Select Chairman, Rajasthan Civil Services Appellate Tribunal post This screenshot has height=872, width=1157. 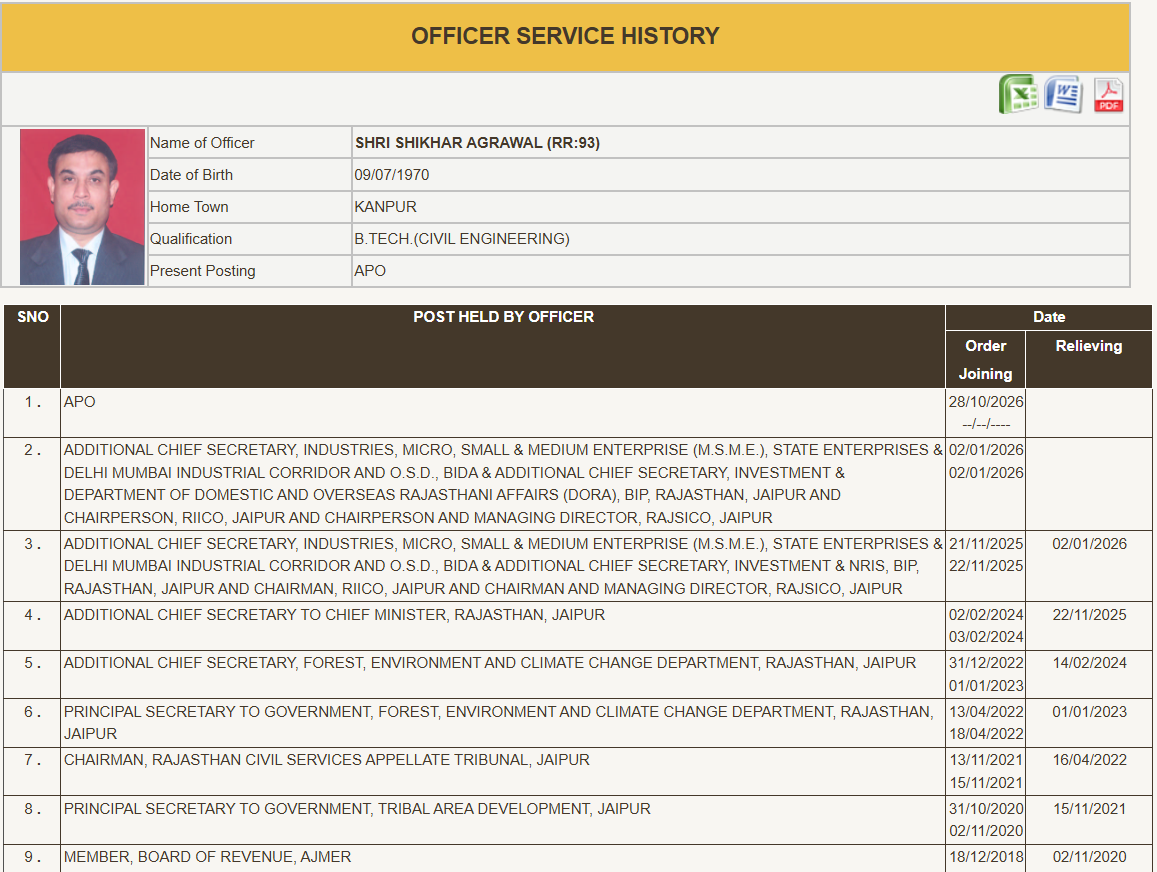pos(327,760)
